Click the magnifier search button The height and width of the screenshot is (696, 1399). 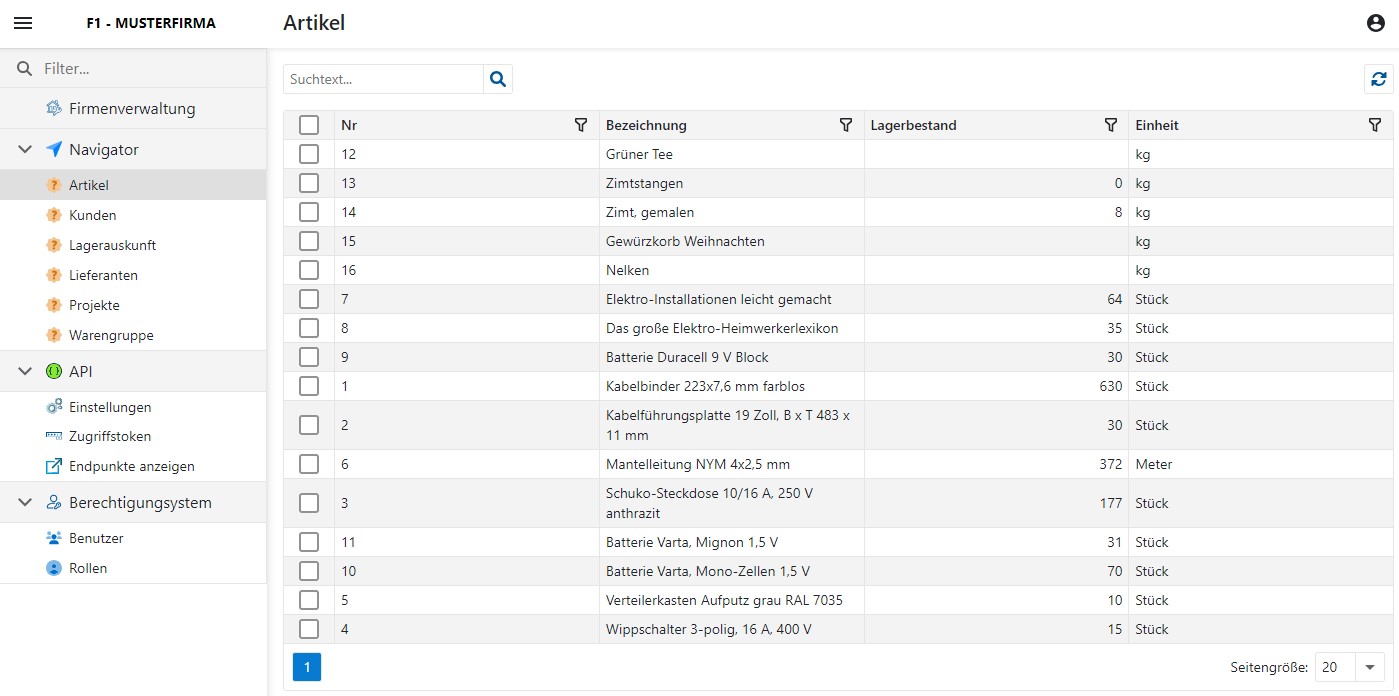click(x=498, y=79)
